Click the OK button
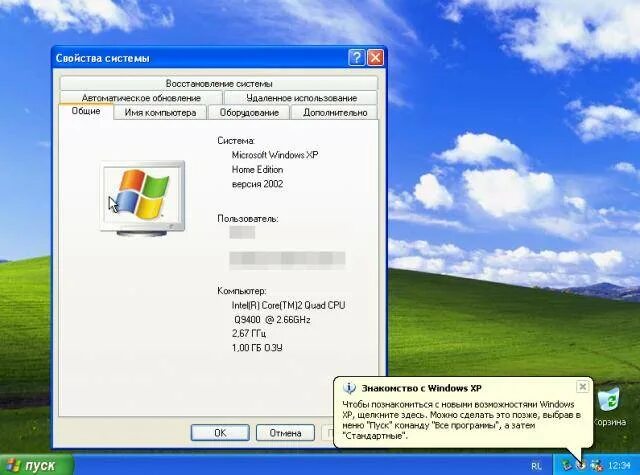 [x=220, y=433]
